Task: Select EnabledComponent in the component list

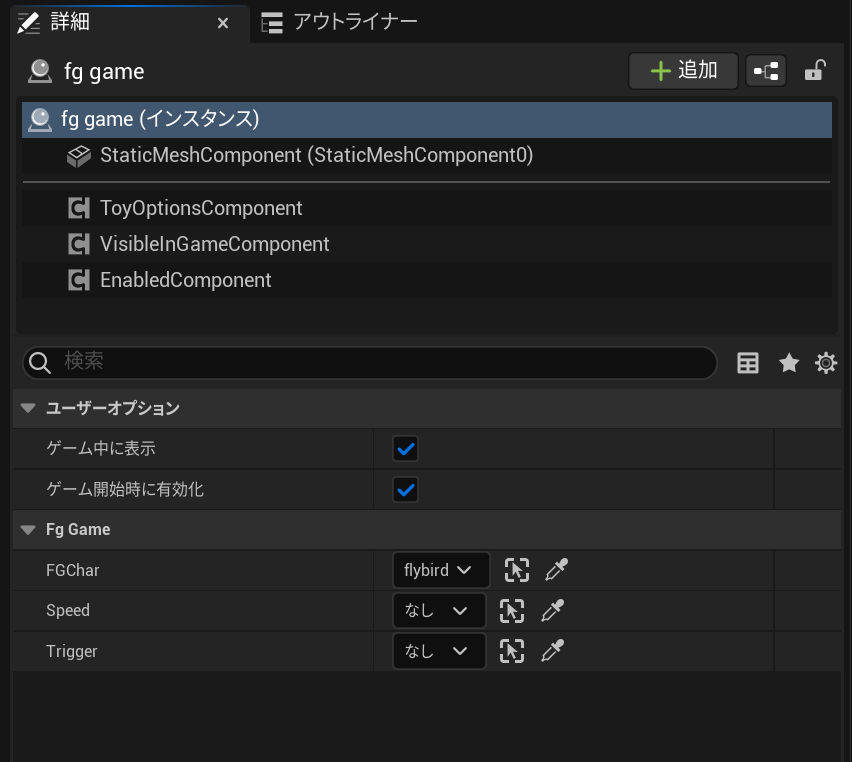Action: click(427, 280)
